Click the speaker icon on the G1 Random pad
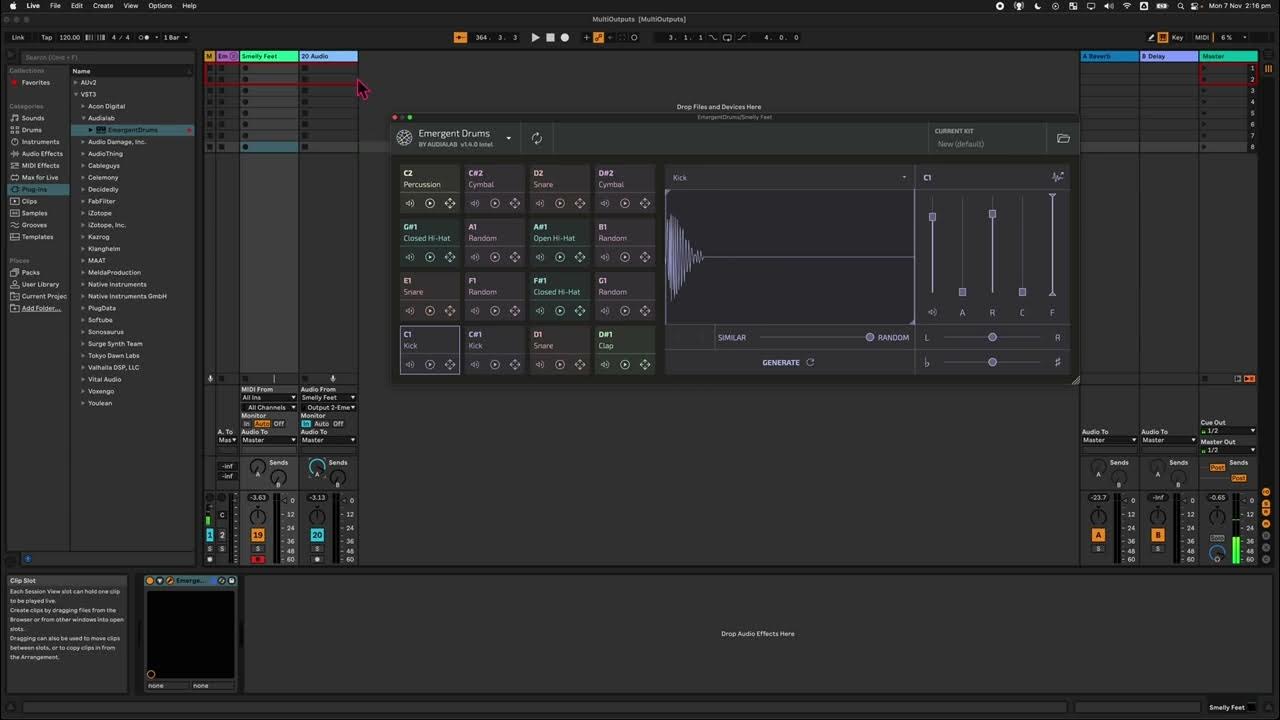Viewport: 1280px width, 720px height. click(604, 311)
